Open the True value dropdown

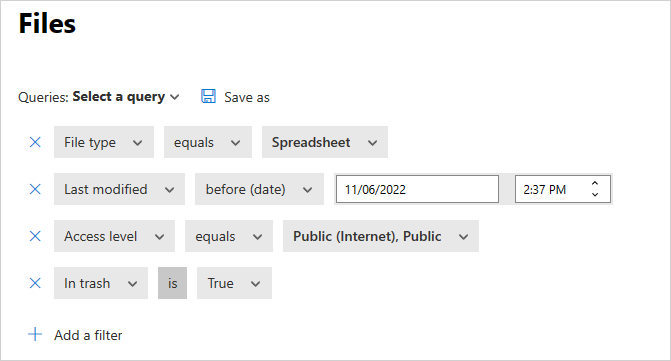[x=234, y=283]
